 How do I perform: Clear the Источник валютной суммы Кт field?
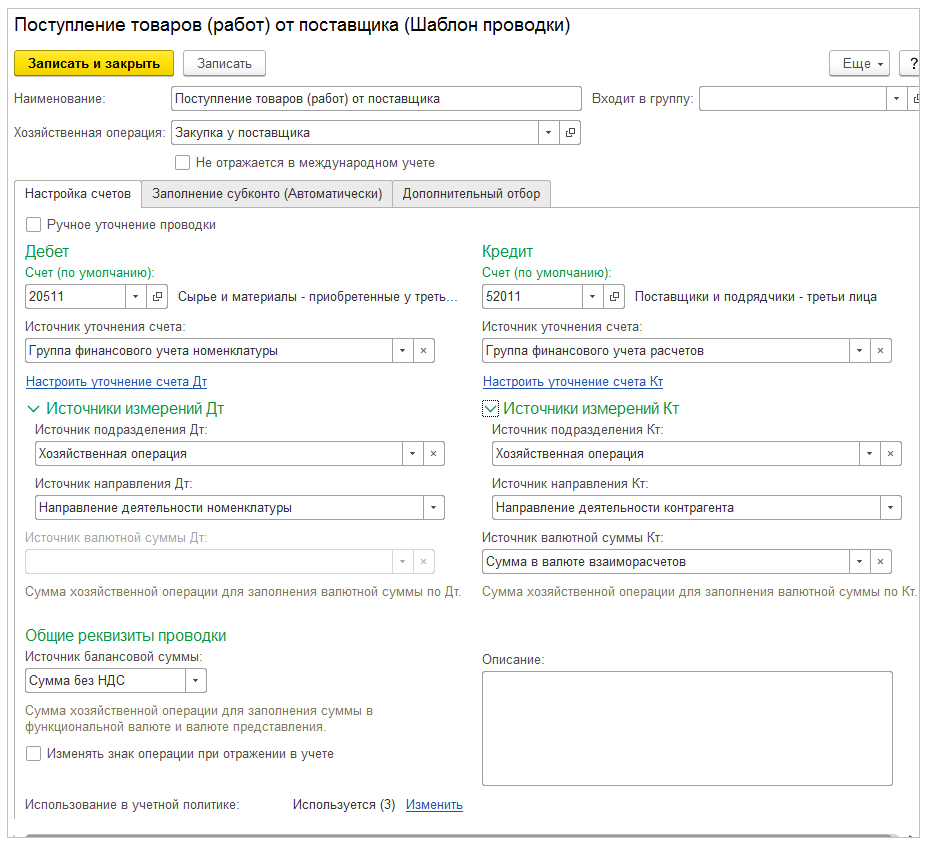880,562
